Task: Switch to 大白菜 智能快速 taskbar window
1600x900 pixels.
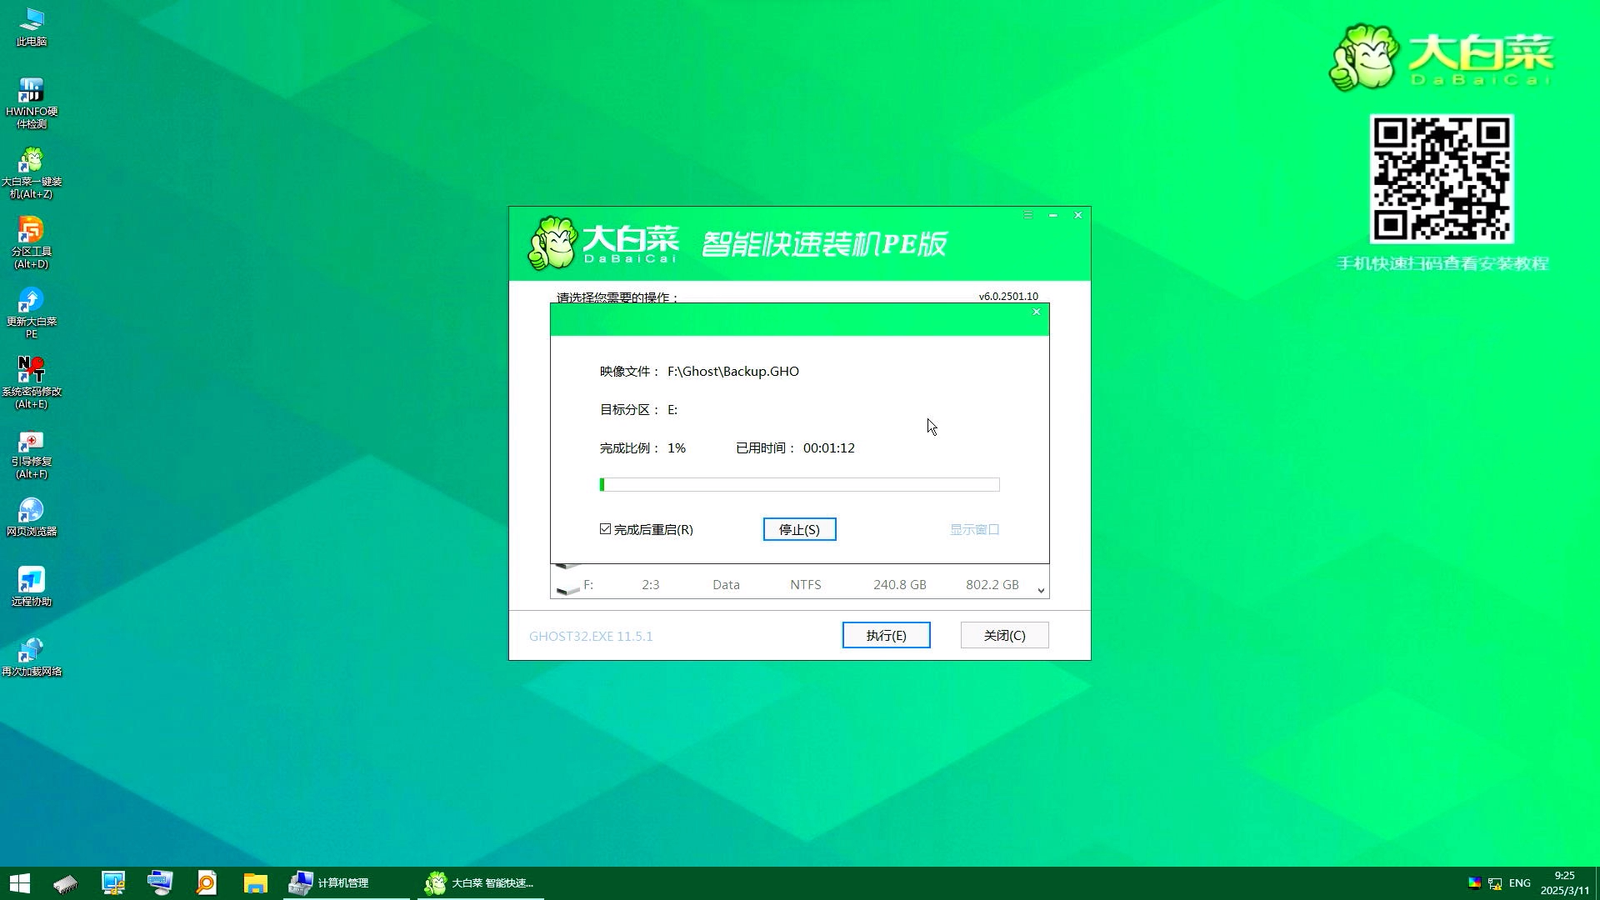Action: [x=480, y=883]
